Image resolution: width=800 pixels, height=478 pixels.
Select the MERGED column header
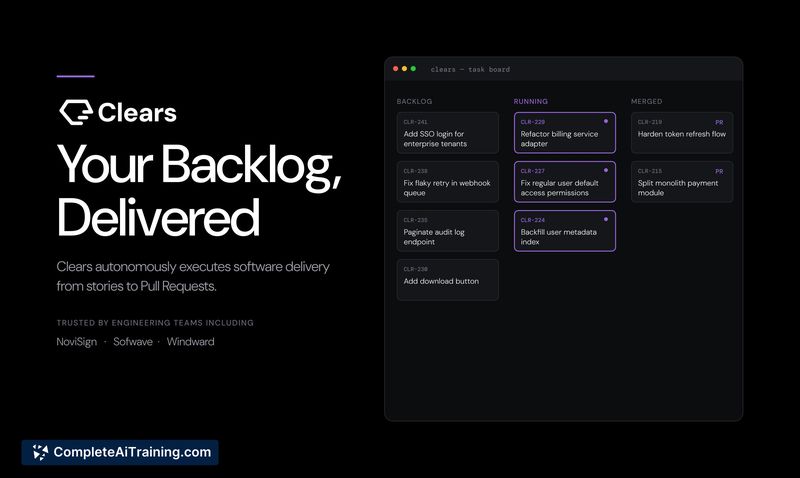tap(646, 102)
